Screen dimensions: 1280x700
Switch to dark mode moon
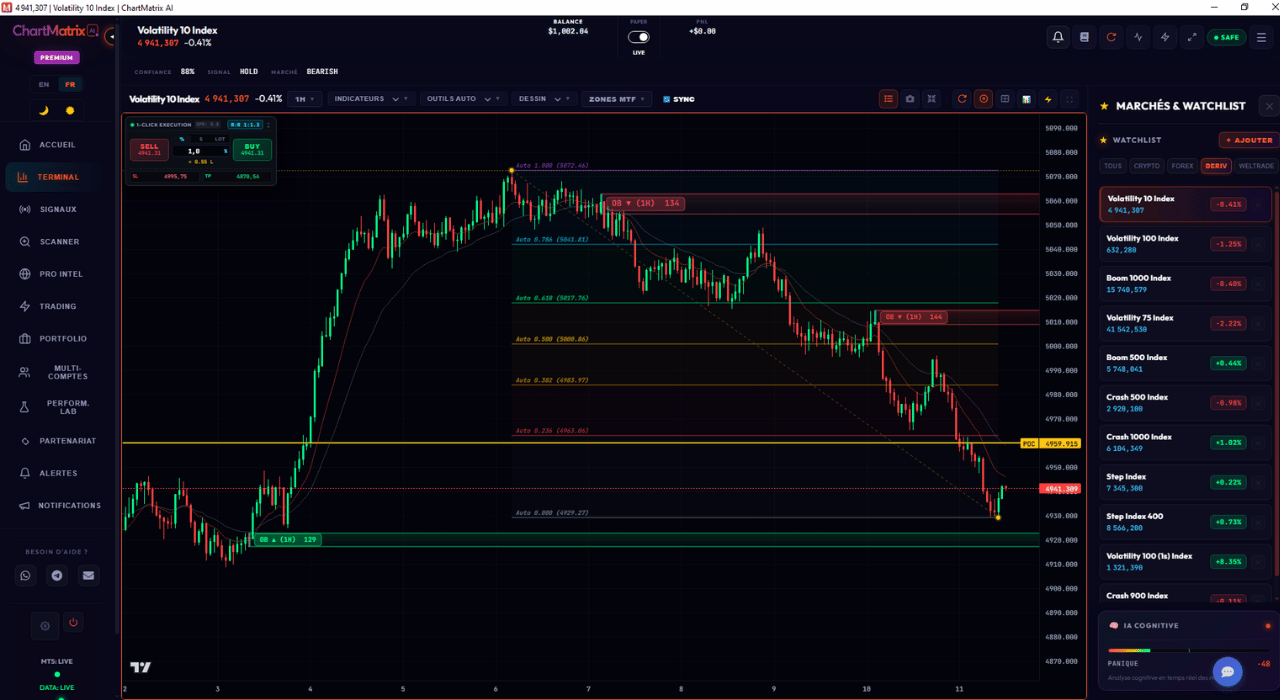[x=44, y=110]
